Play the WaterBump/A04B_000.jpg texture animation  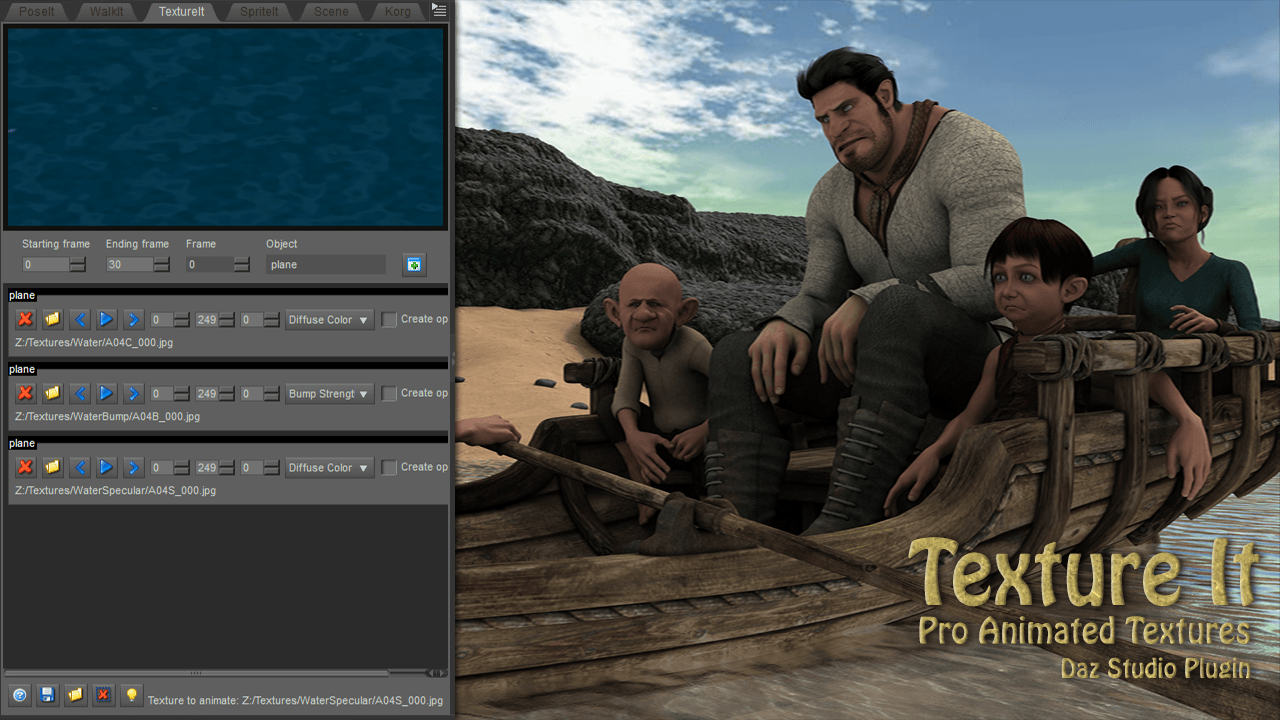(x=106, y=394)
